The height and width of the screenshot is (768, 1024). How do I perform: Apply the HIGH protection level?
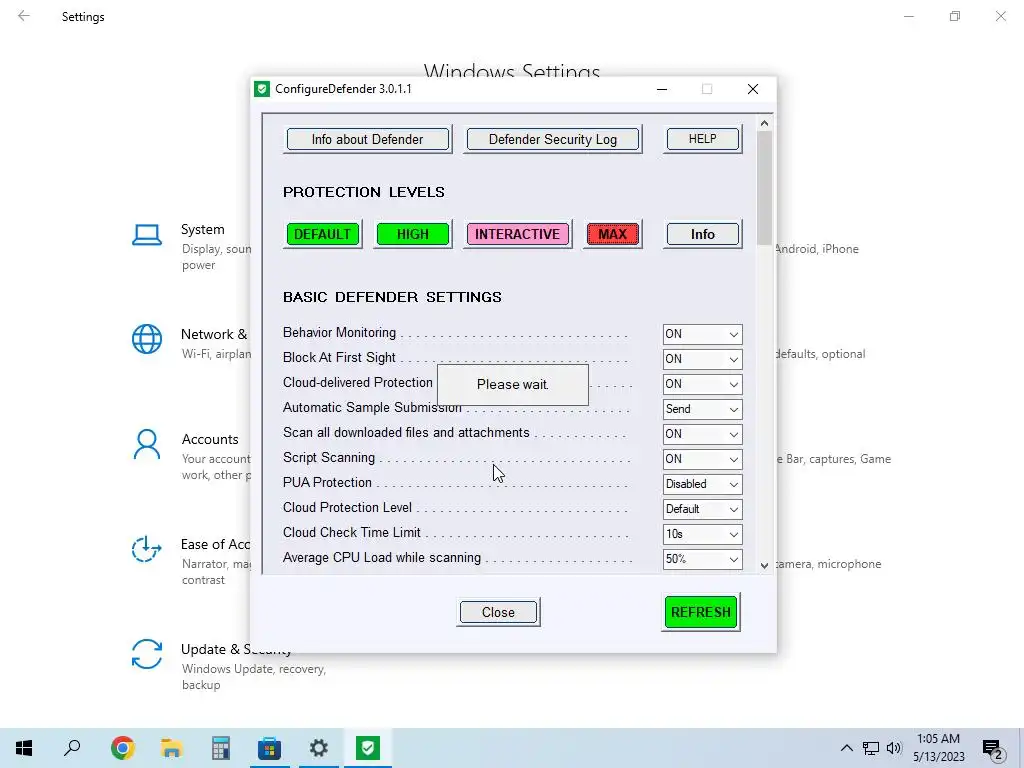(413, 234)
